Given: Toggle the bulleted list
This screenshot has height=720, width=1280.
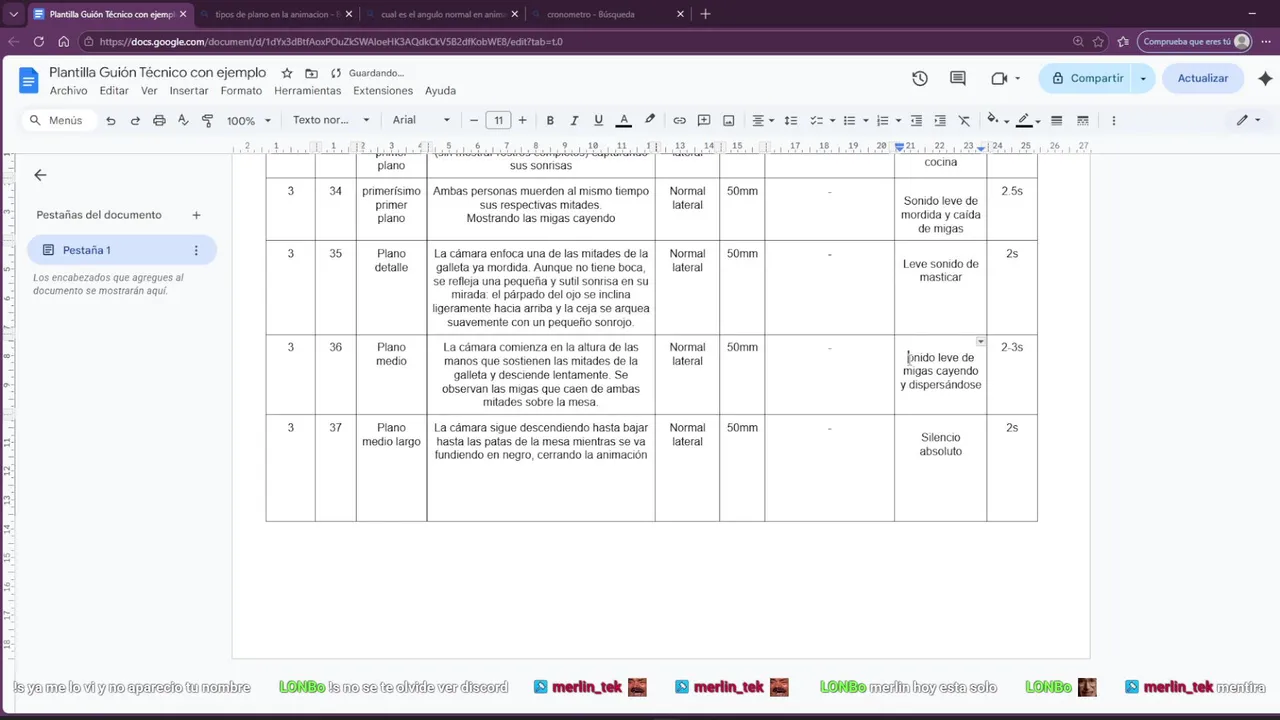Looking at the screenshot, I should (849, 120).
